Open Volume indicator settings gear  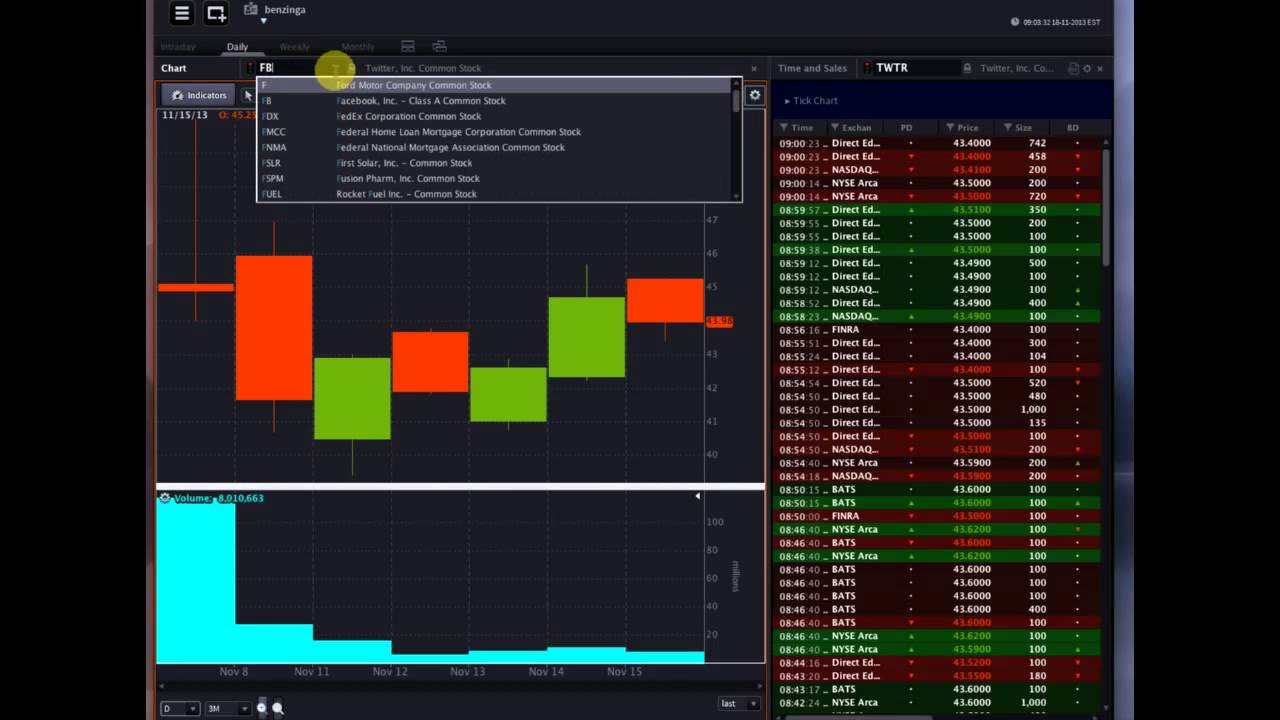(165, 498)
